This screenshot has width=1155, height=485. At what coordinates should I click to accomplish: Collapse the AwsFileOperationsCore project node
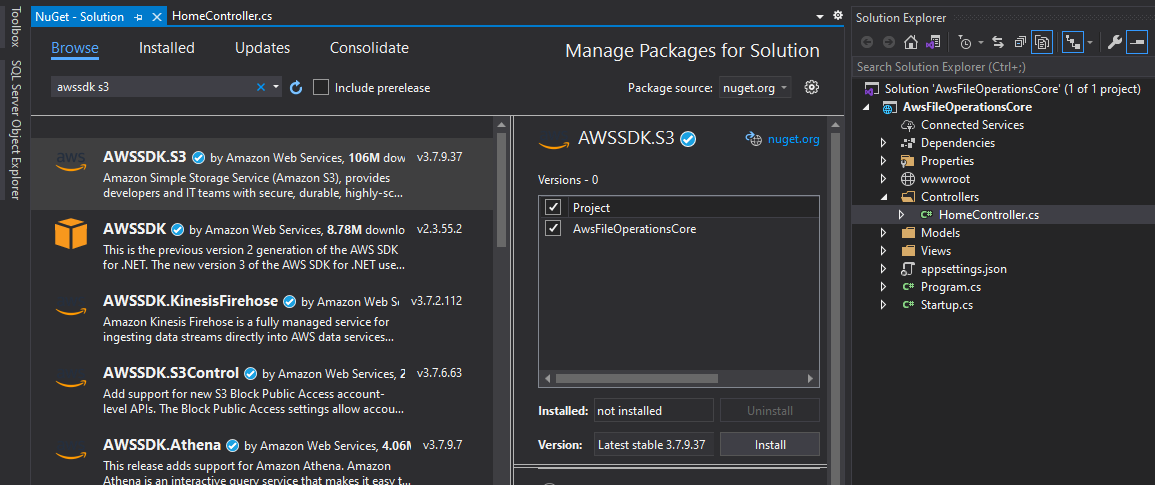866,107
